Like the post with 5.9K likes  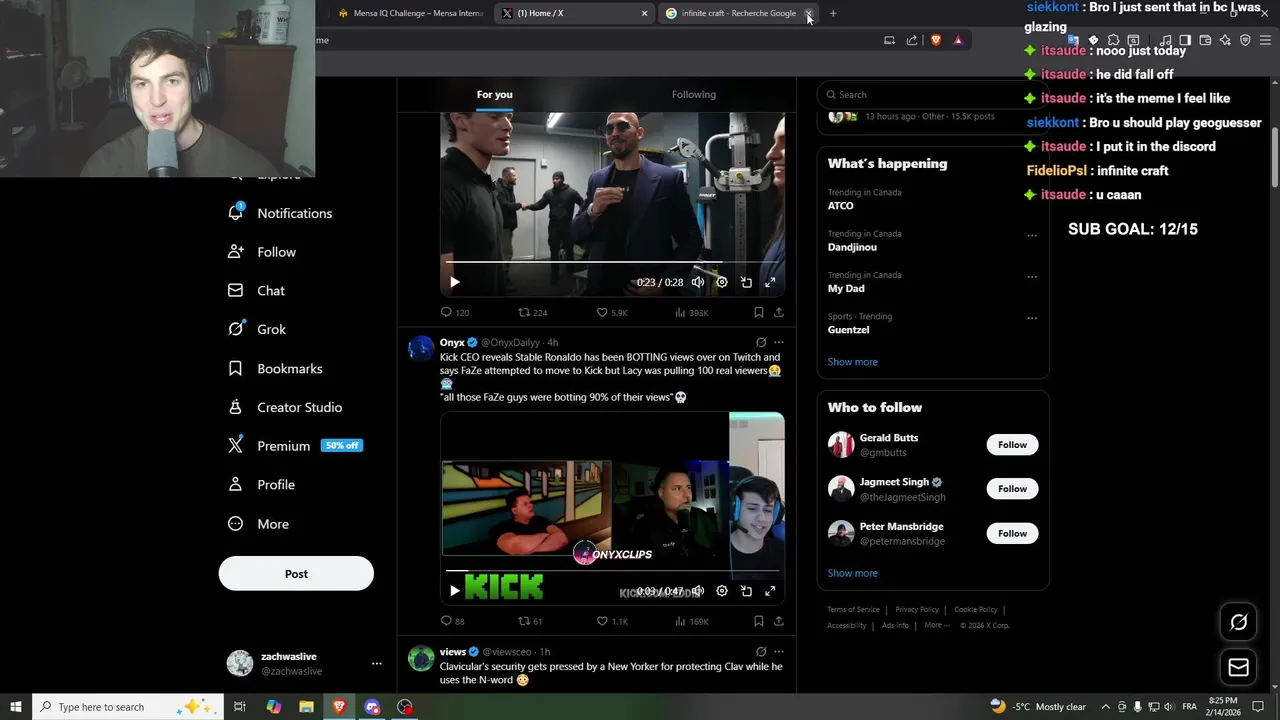click(611, 313)
